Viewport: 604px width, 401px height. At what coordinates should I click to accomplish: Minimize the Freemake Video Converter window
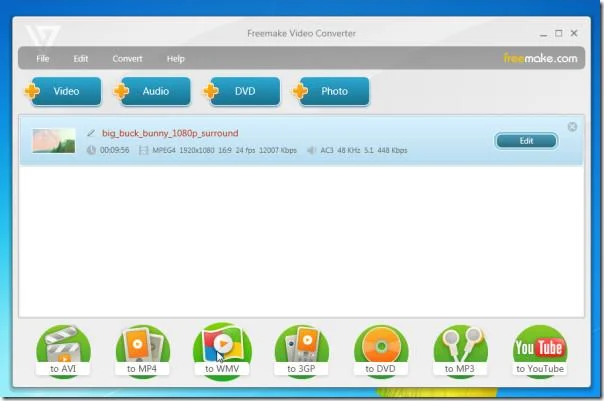click(x=543, y=34)
